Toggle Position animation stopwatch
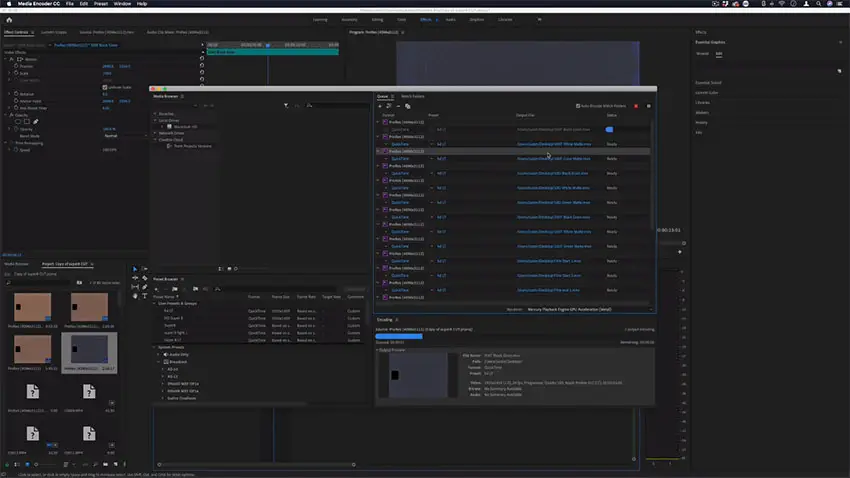The width and height of the screenshot is (850, 478). coord(16,66)
